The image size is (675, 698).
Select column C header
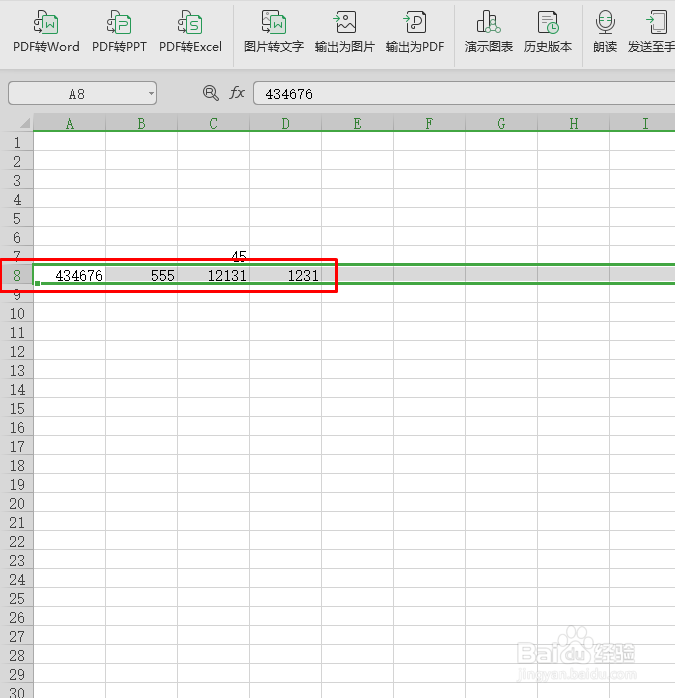214,123
